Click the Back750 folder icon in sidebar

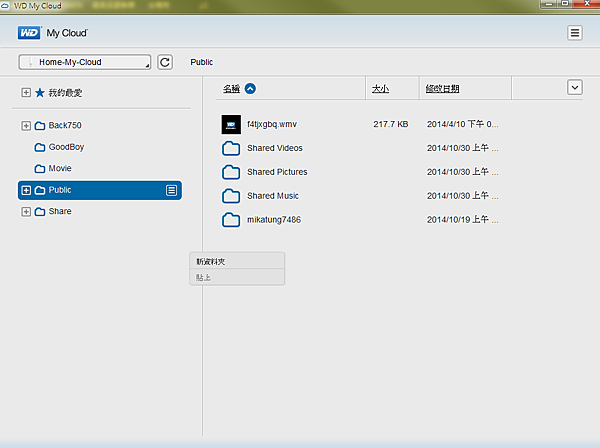pos(40,126)
